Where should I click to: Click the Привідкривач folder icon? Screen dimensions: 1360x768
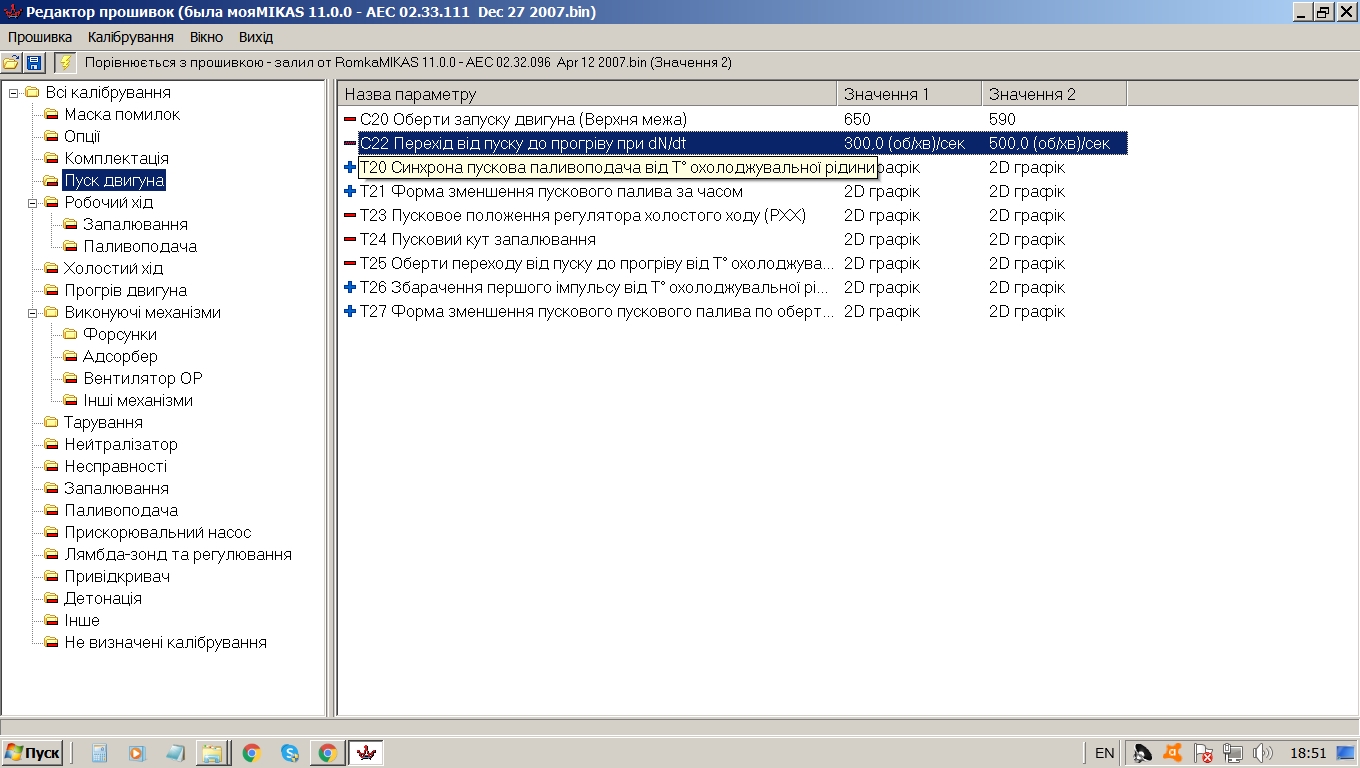coord(51,577)
